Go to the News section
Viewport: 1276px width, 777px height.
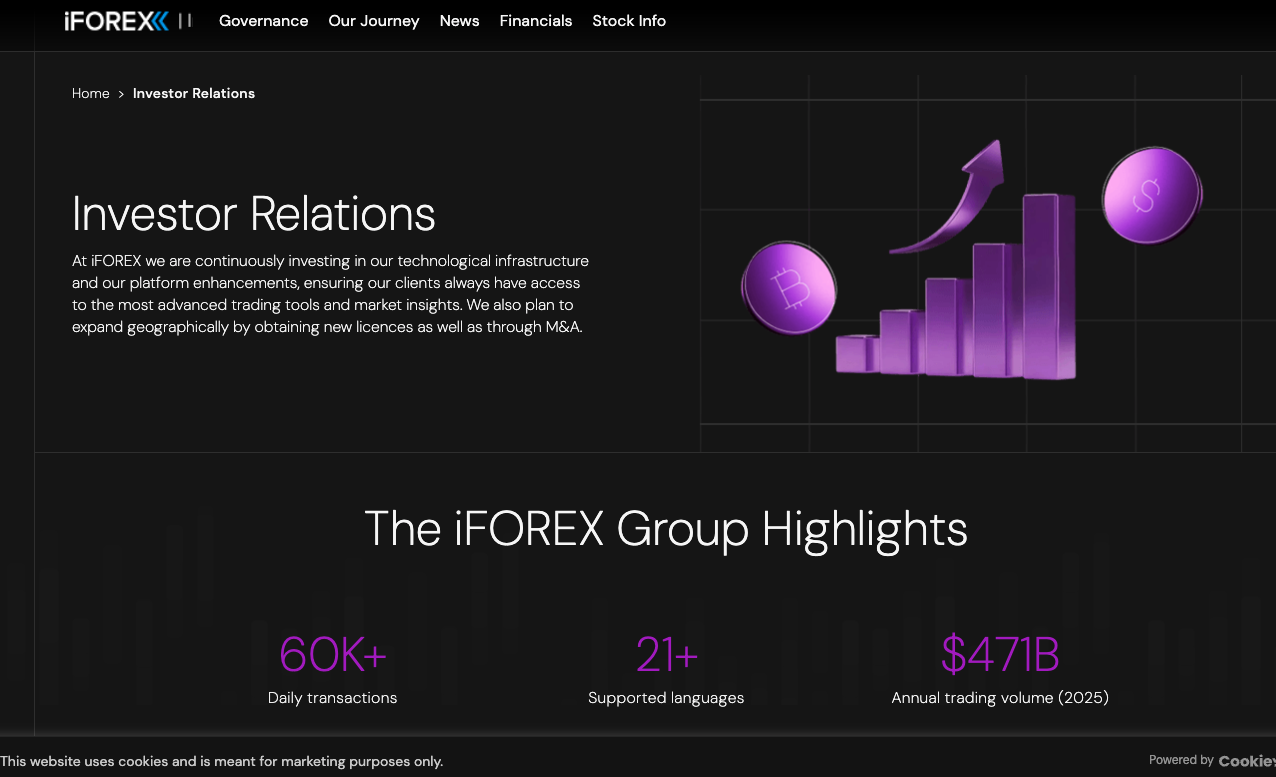460,21
